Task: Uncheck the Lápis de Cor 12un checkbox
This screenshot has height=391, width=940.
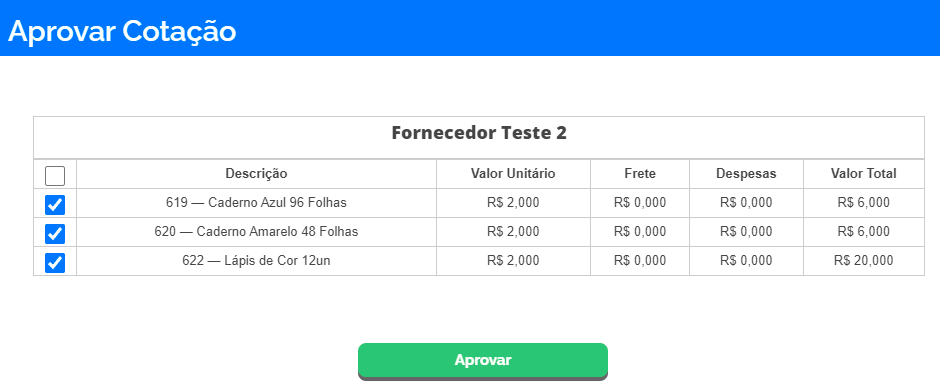Action: click(55, 263)
